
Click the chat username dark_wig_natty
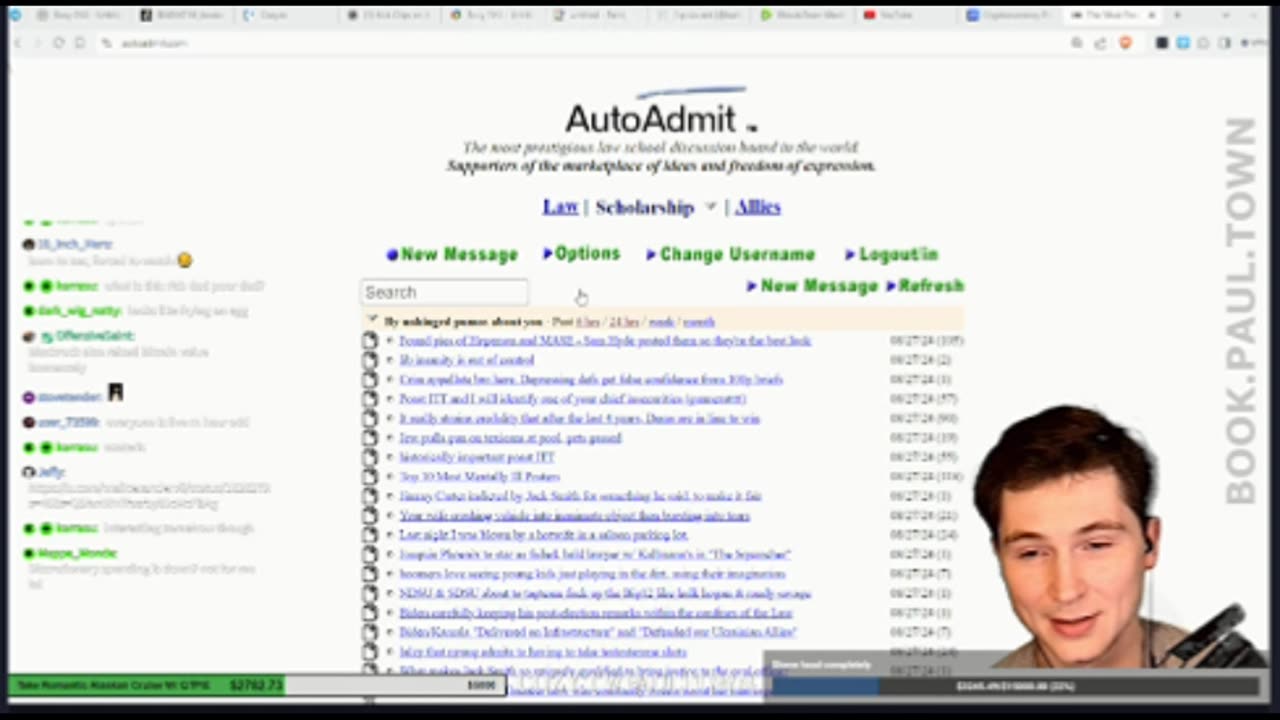click(79, 311)
